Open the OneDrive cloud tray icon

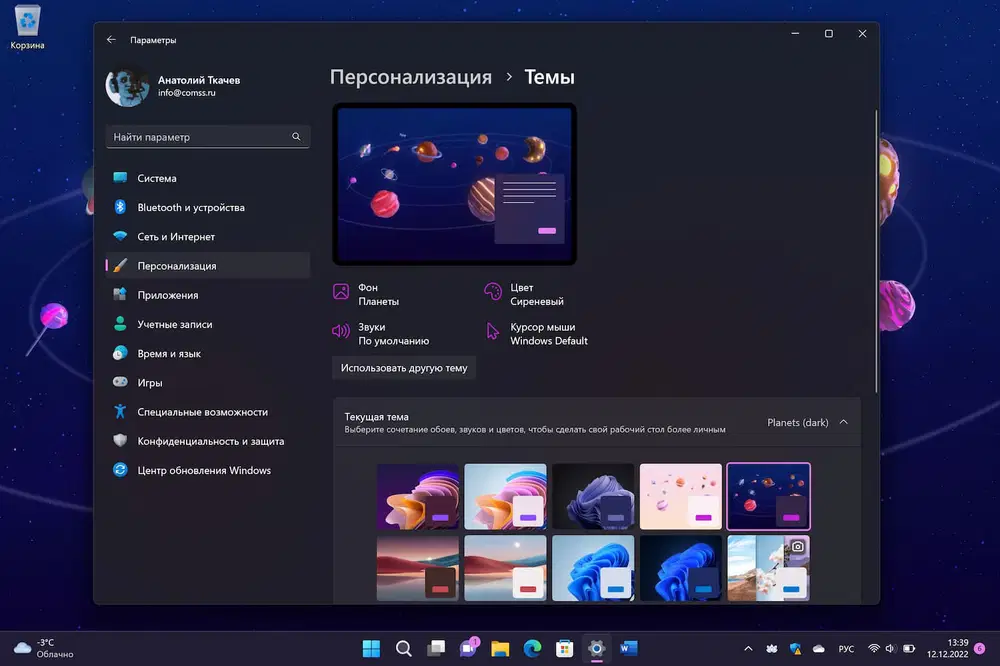point(819,649)
